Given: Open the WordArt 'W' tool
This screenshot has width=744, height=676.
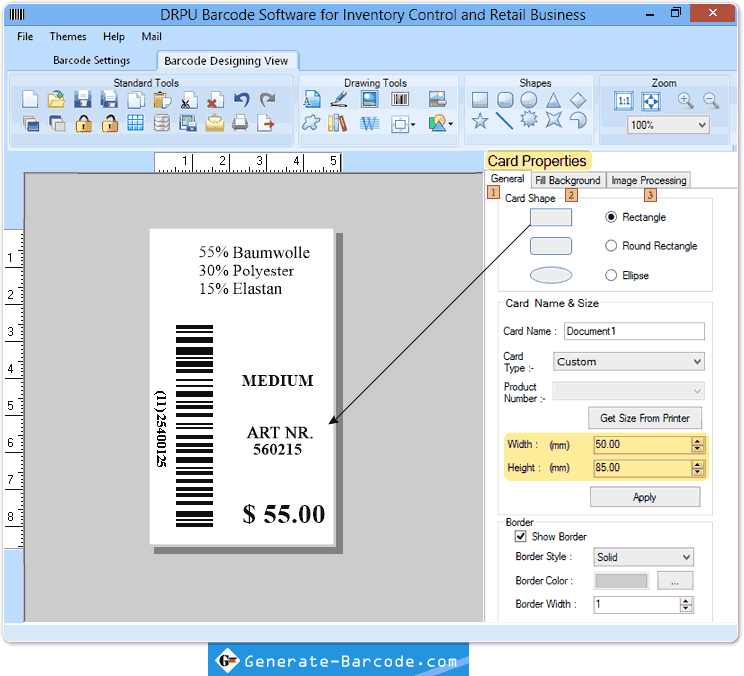Looking at the screenshot, I should coord(369,124).
